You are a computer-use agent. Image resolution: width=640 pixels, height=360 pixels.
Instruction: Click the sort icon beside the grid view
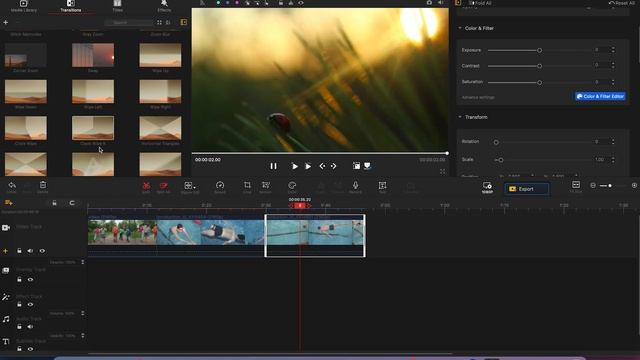pos(168,22)
